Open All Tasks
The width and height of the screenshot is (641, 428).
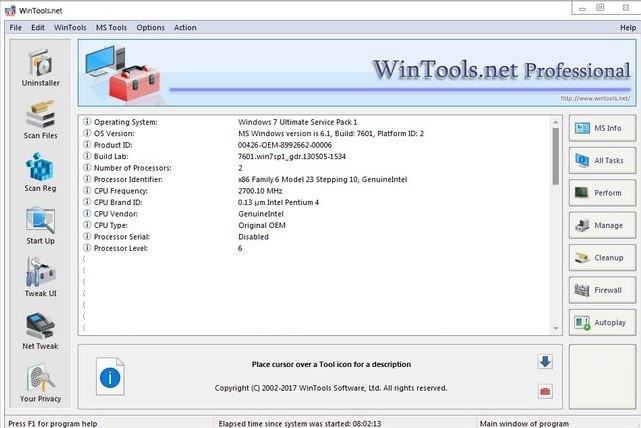pyautogui.click(x=602, y=161)
